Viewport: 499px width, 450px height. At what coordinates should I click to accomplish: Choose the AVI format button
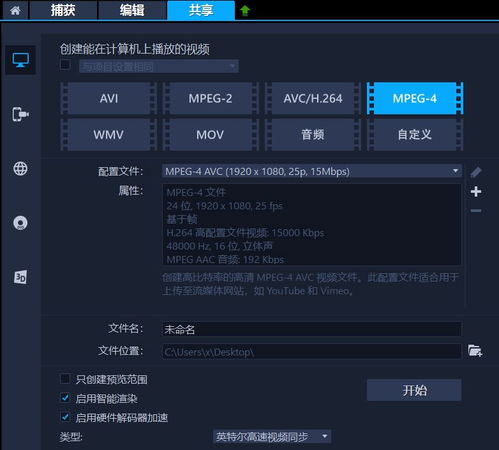click(x=109, y=98)
